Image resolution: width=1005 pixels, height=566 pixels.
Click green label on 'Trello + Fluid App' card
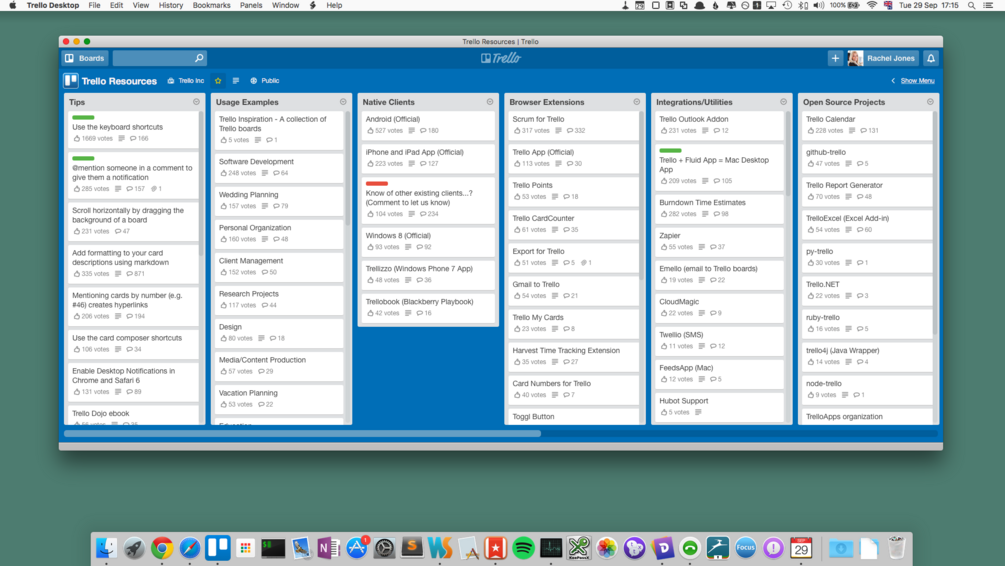pos(670,151)
